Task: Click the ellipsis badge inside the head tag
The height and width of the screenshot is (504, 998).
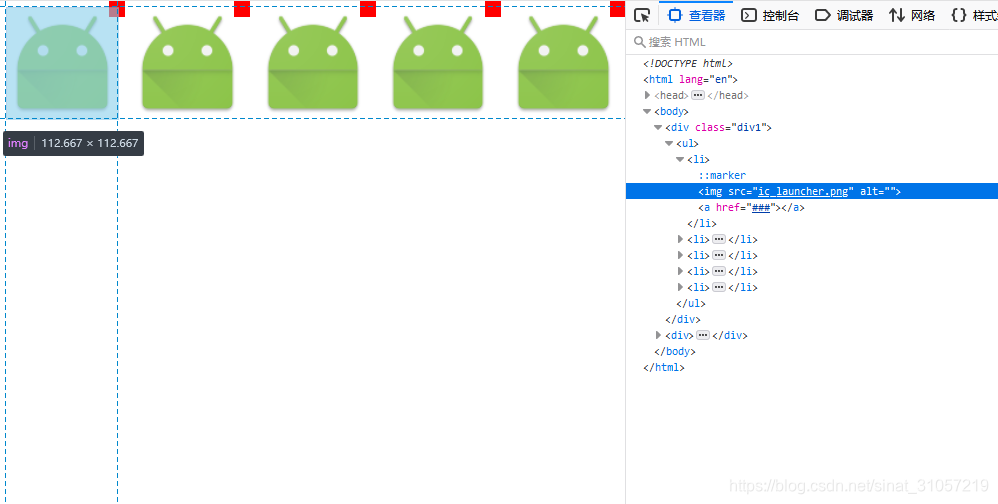Action: click(698, 95)
